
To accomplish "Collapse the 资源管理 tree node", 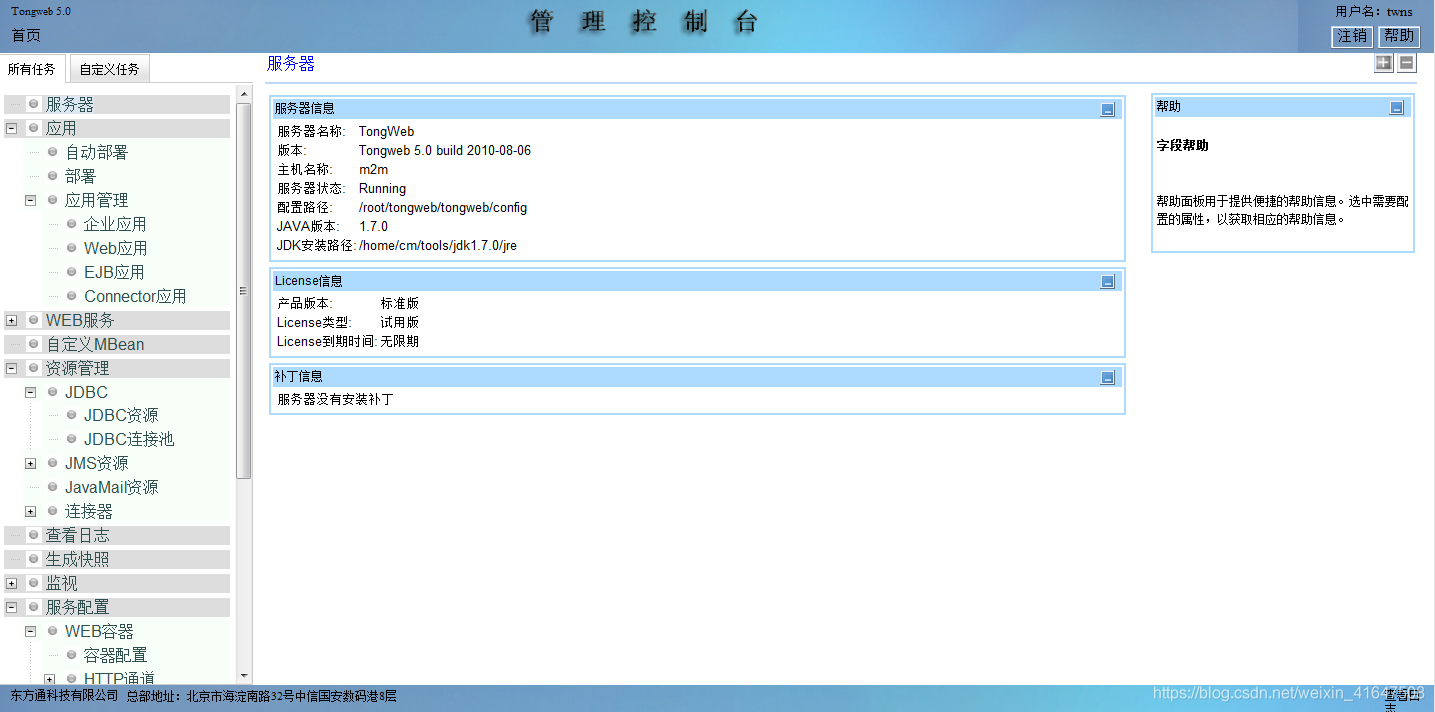I will [x=11, y=368].
